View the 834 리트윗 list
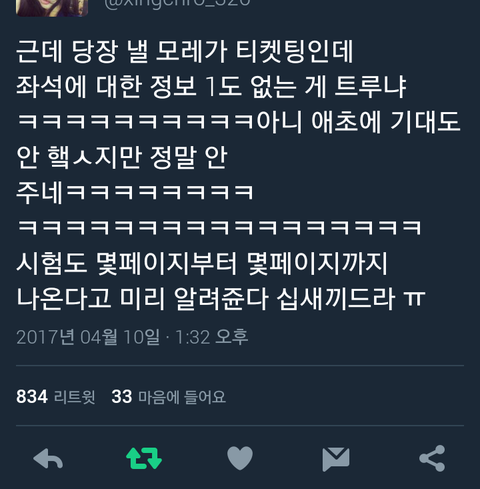 [x=56, y=397]
